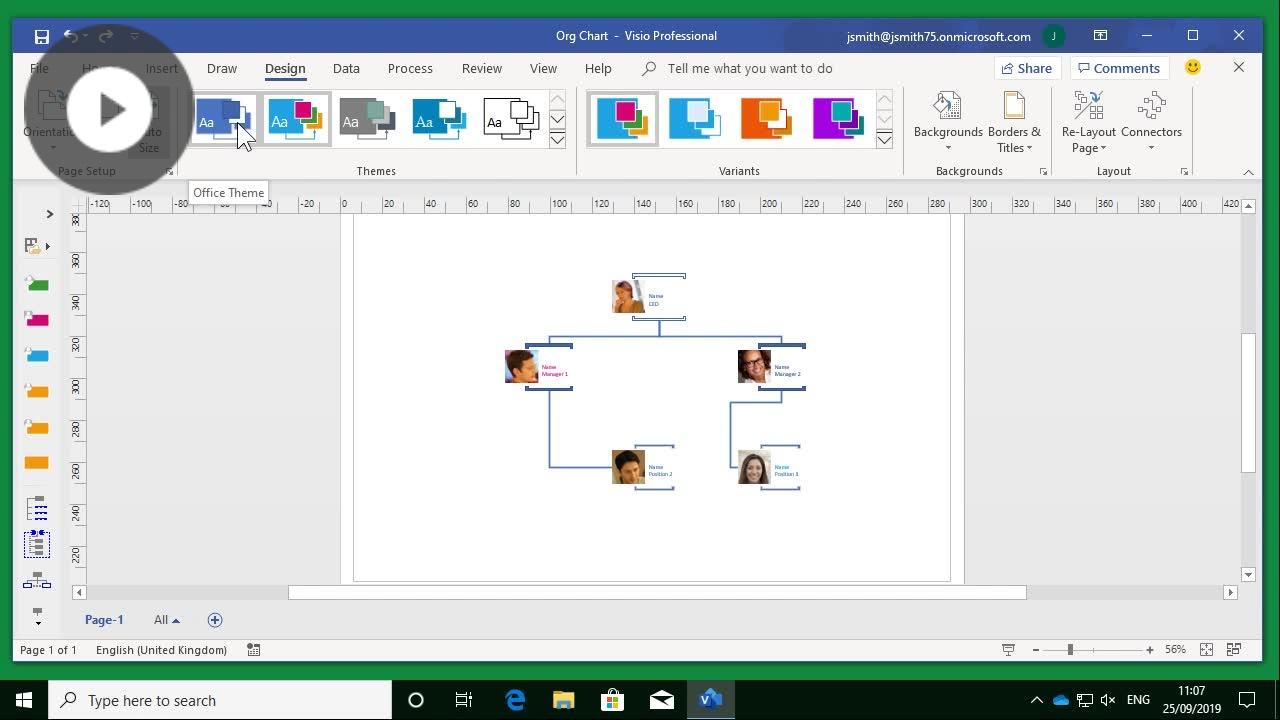Image resolution: width=1280 pixels, height=720 pixels.
Task: Apply the dark blue theme thumbnail
Action: [440, 120]
